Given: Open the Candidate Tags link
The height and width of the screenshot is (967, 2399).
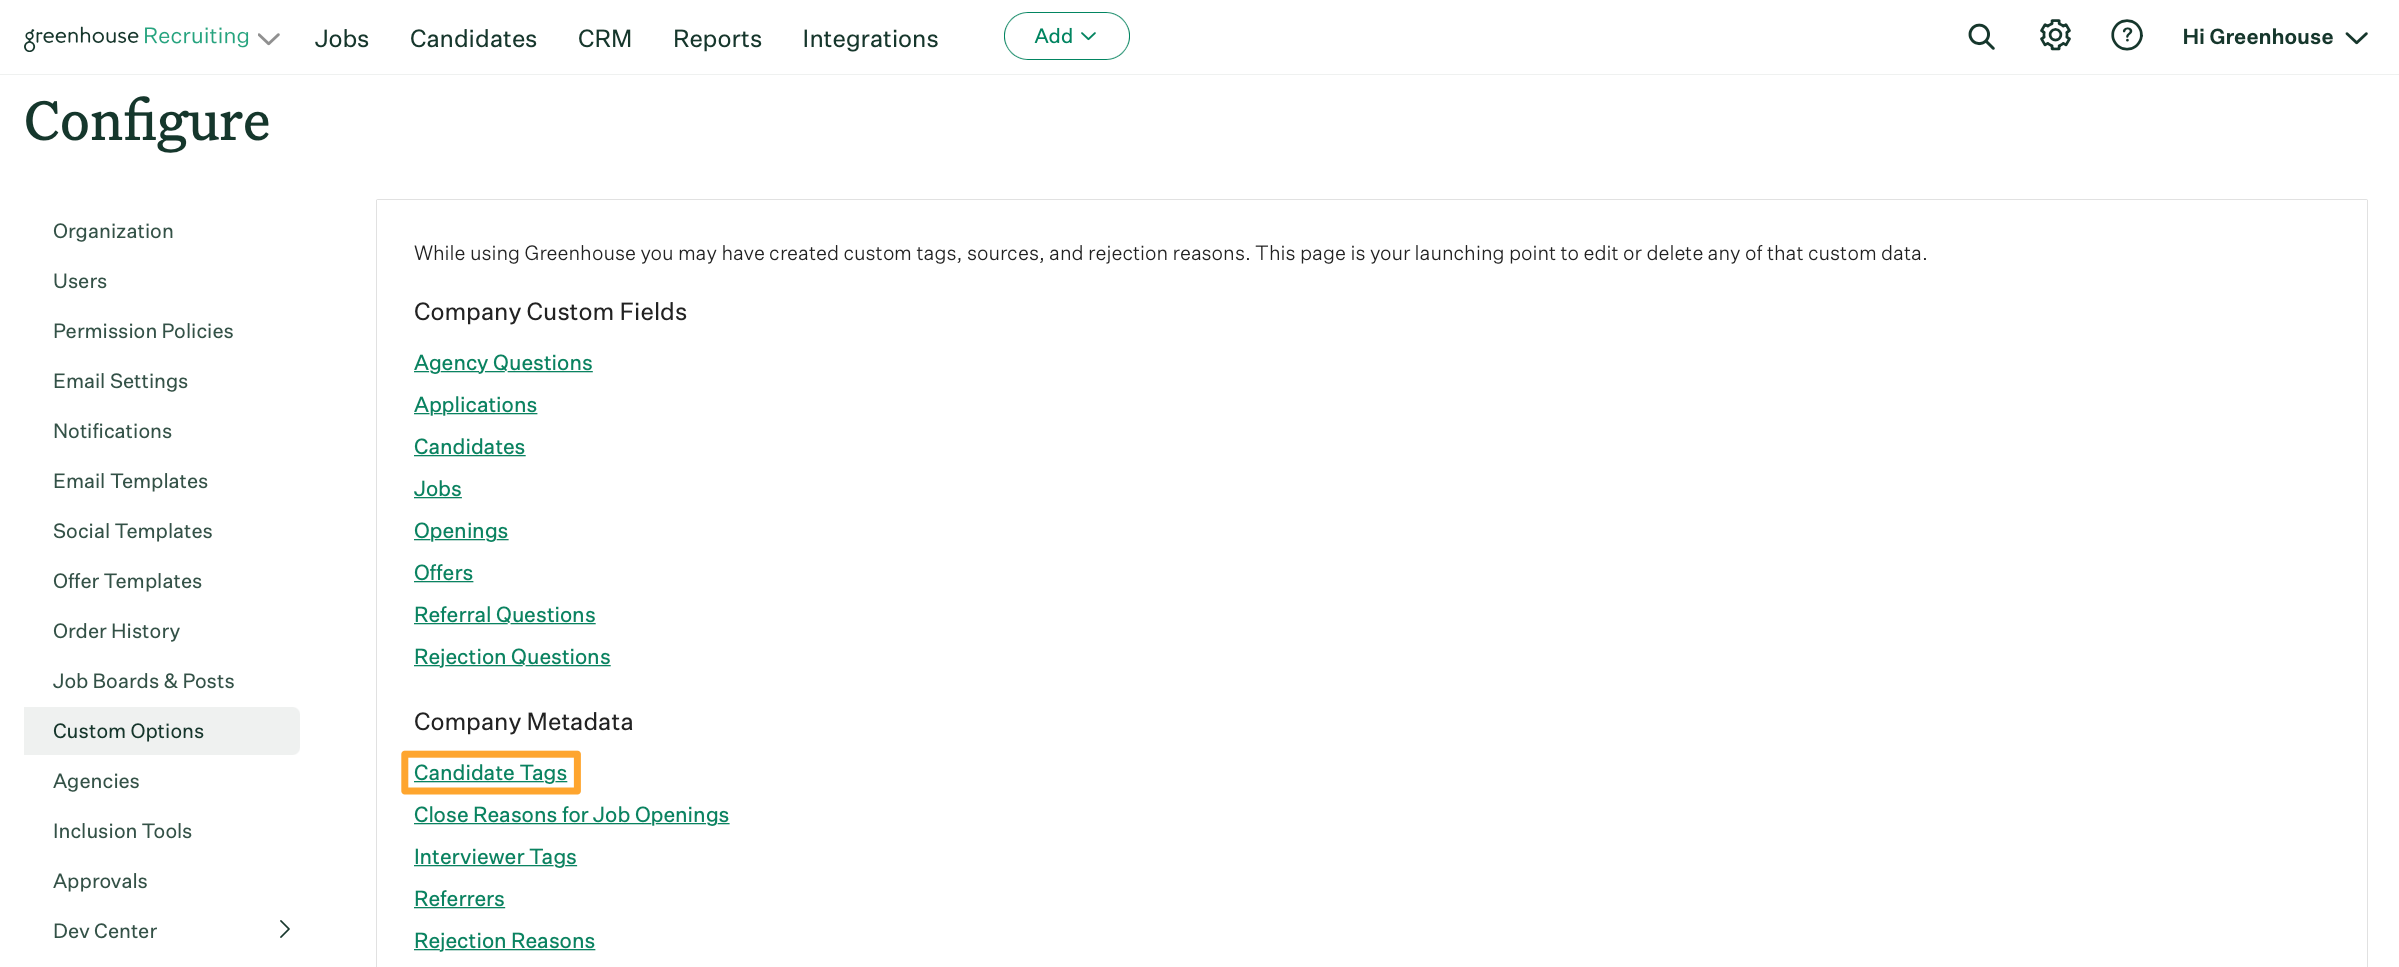Looking at the screenshot, I should click(x=490, y=773).
